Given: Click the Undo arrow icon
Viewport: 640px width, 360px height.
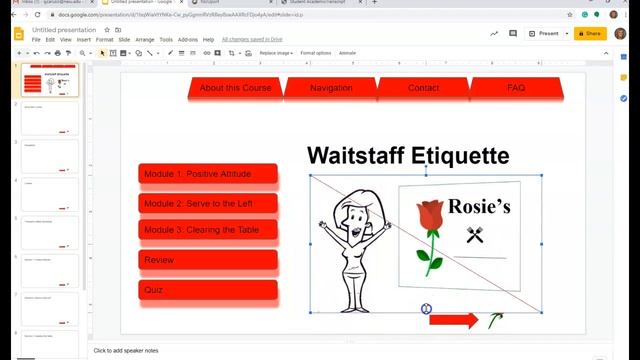Looking at the screenshot, I should (x=37, y=53).
